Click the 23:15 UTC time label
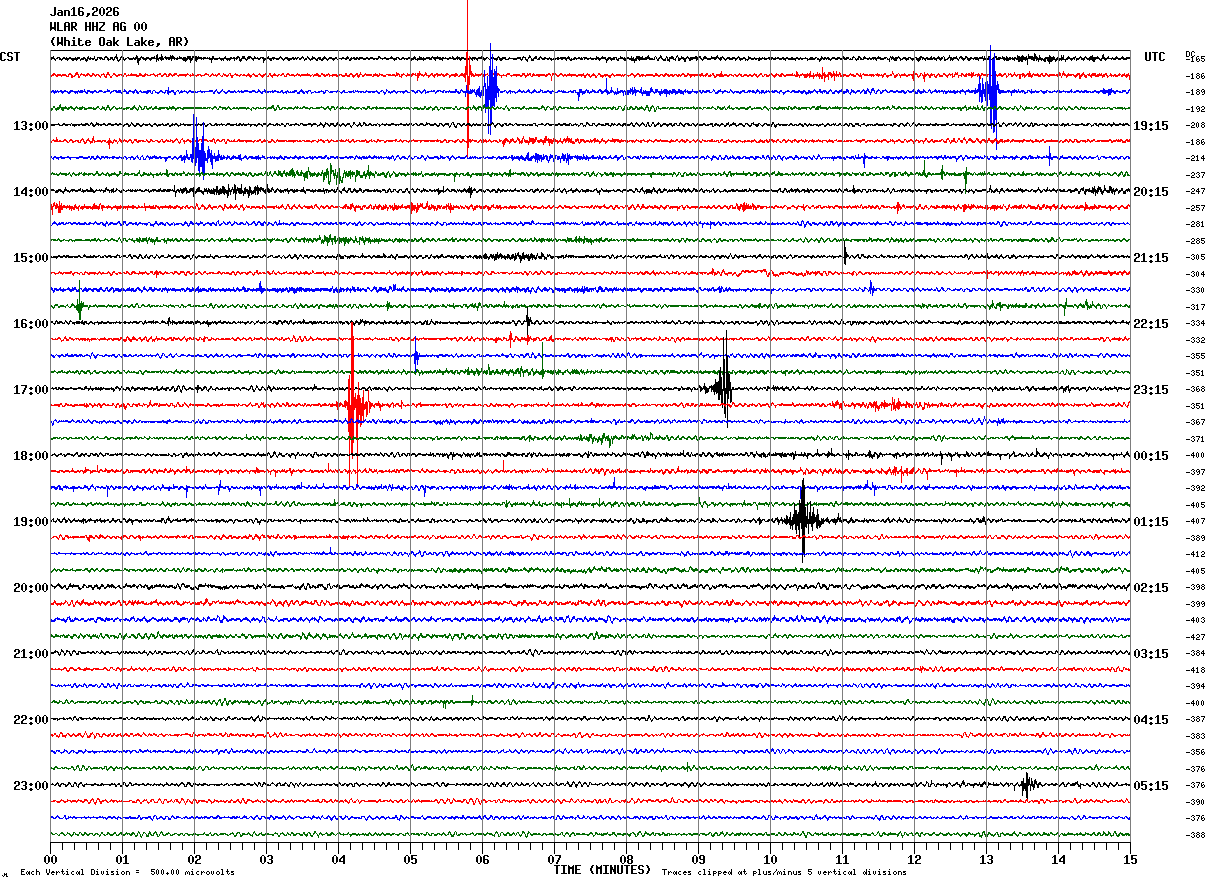 pos(1151,390)
